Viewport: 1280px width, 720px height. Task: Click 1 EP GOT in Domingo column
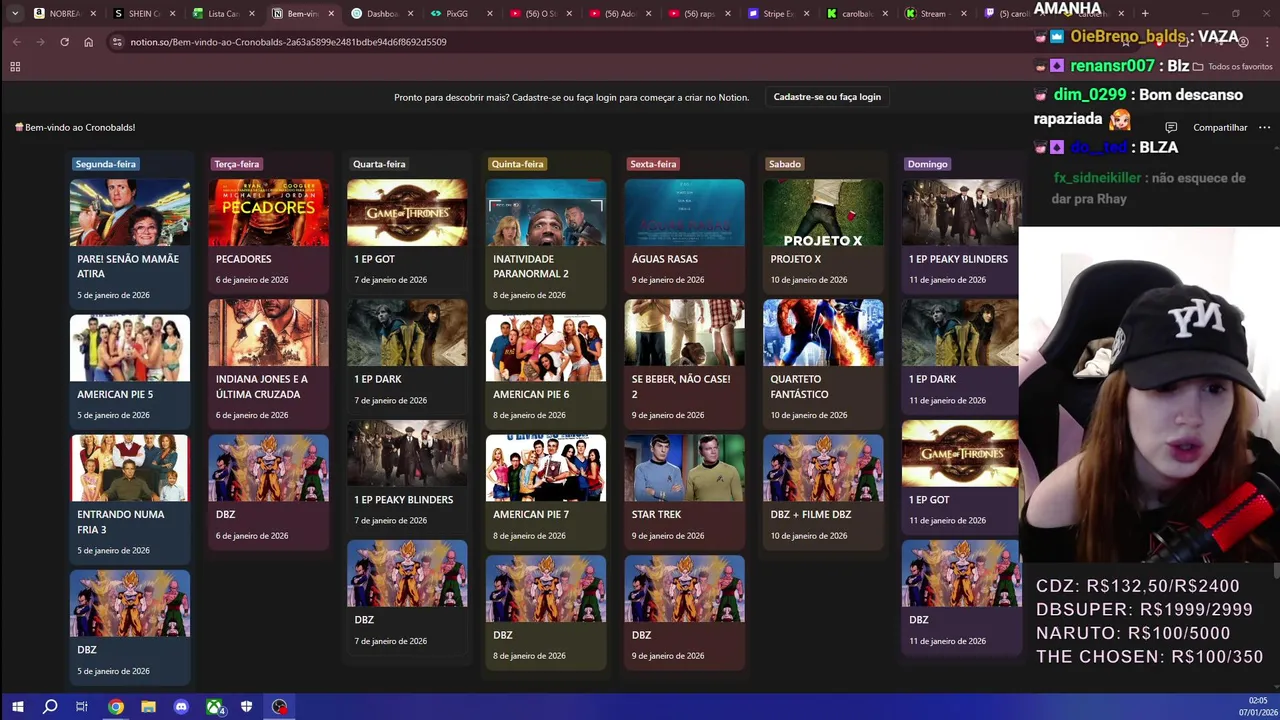tap(929, 499)
